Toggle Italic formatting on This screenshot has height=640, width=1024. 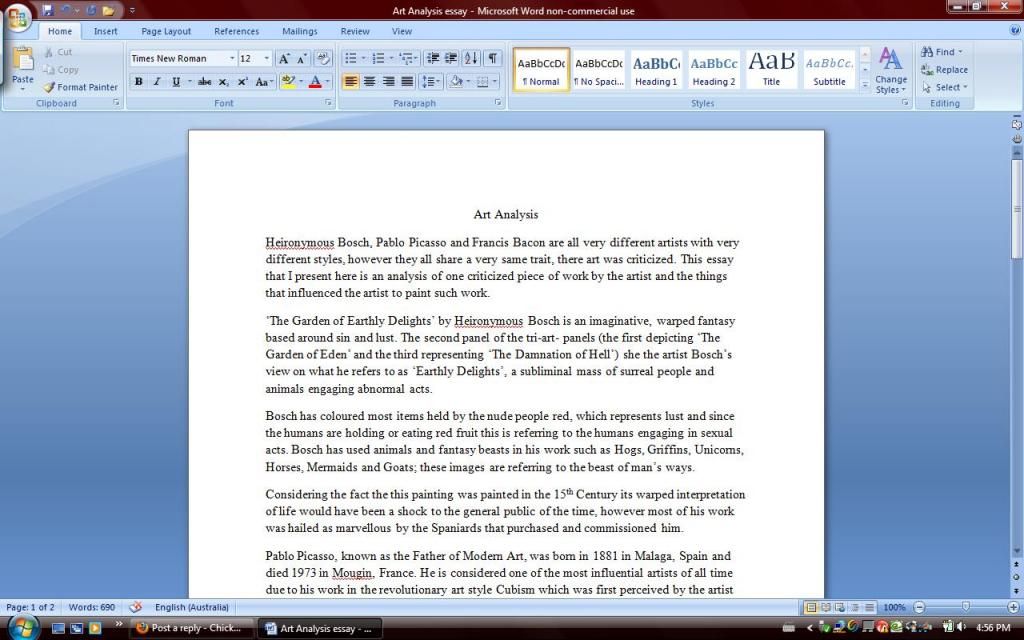click(156, 82)
